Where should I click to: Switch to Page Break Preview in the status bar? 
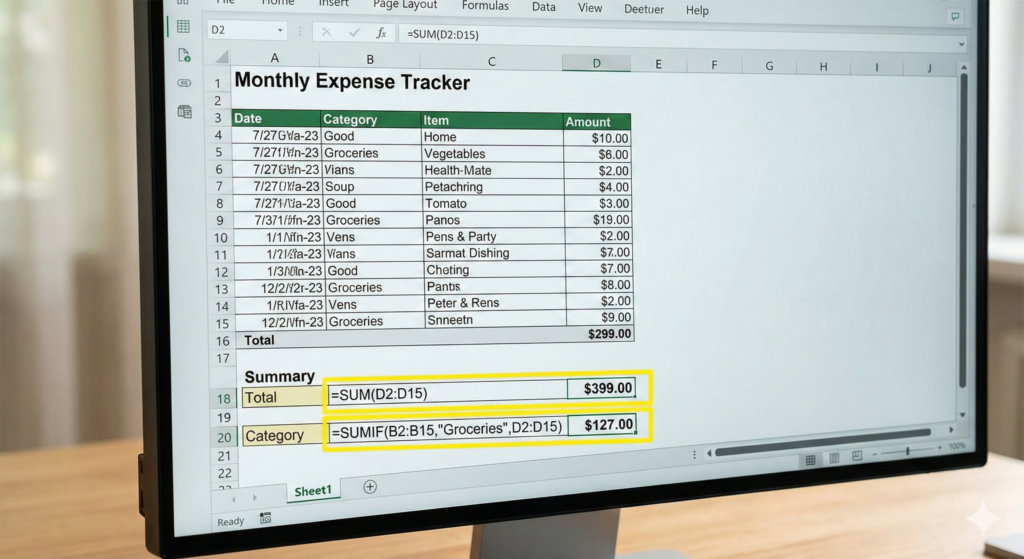(857, 456)
